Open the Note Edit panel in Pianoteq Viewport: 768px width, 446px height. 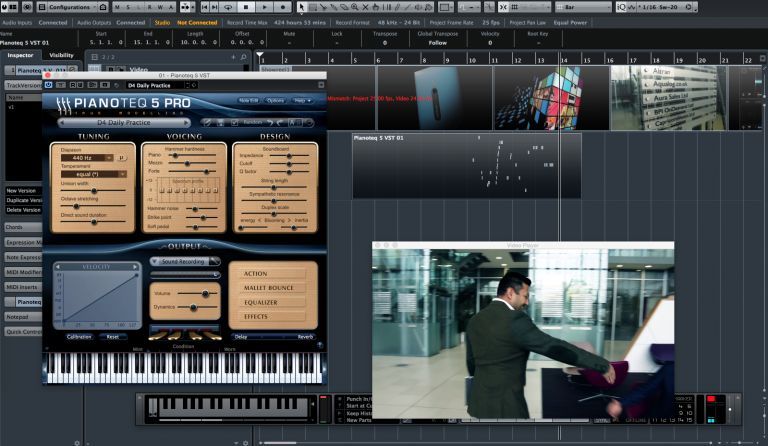248,100
